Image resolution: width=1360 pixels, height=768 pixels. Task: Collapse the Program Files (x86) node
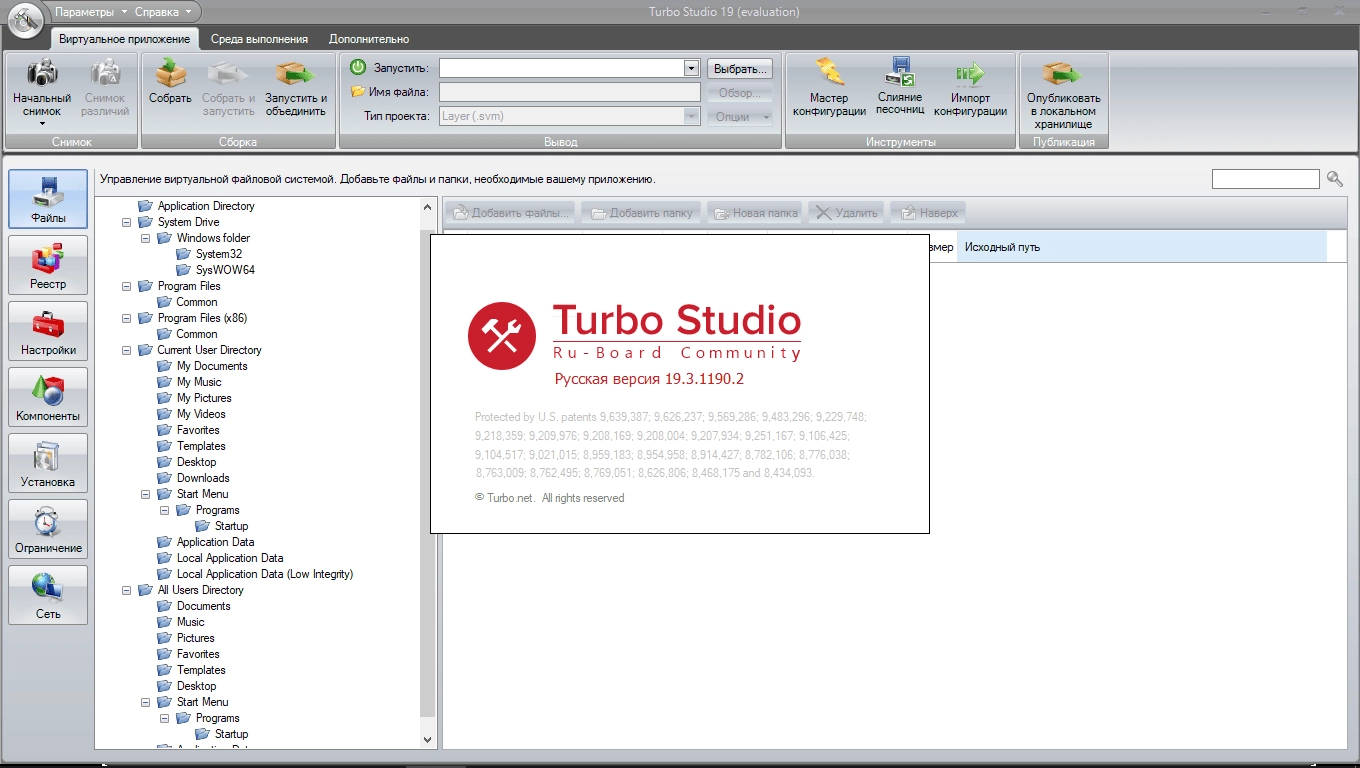click(x=126, y=318)
